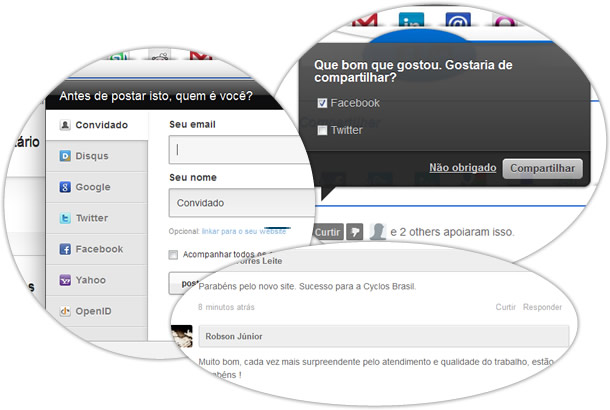Choose Yahoo as login provider
610x410 pixels.
[x=96, y=280]
